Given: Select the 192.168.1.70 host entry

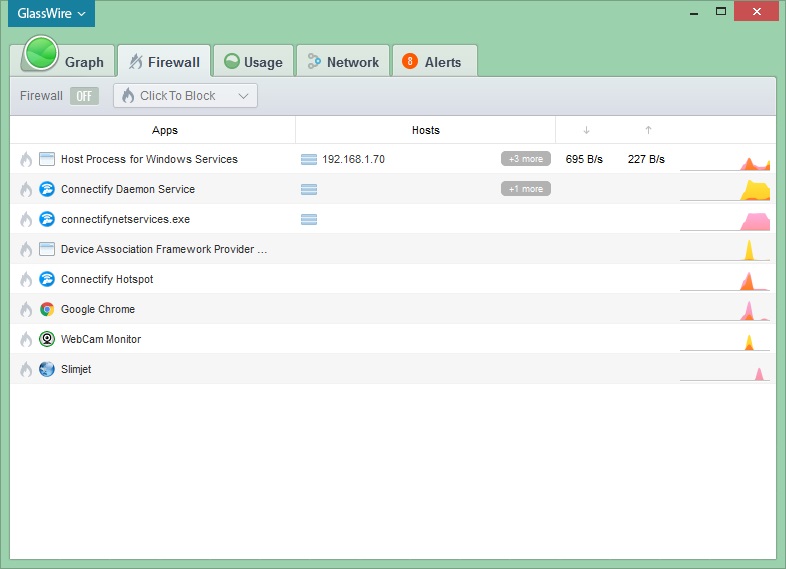Looking at the screenshot, I should click(353, 159).
